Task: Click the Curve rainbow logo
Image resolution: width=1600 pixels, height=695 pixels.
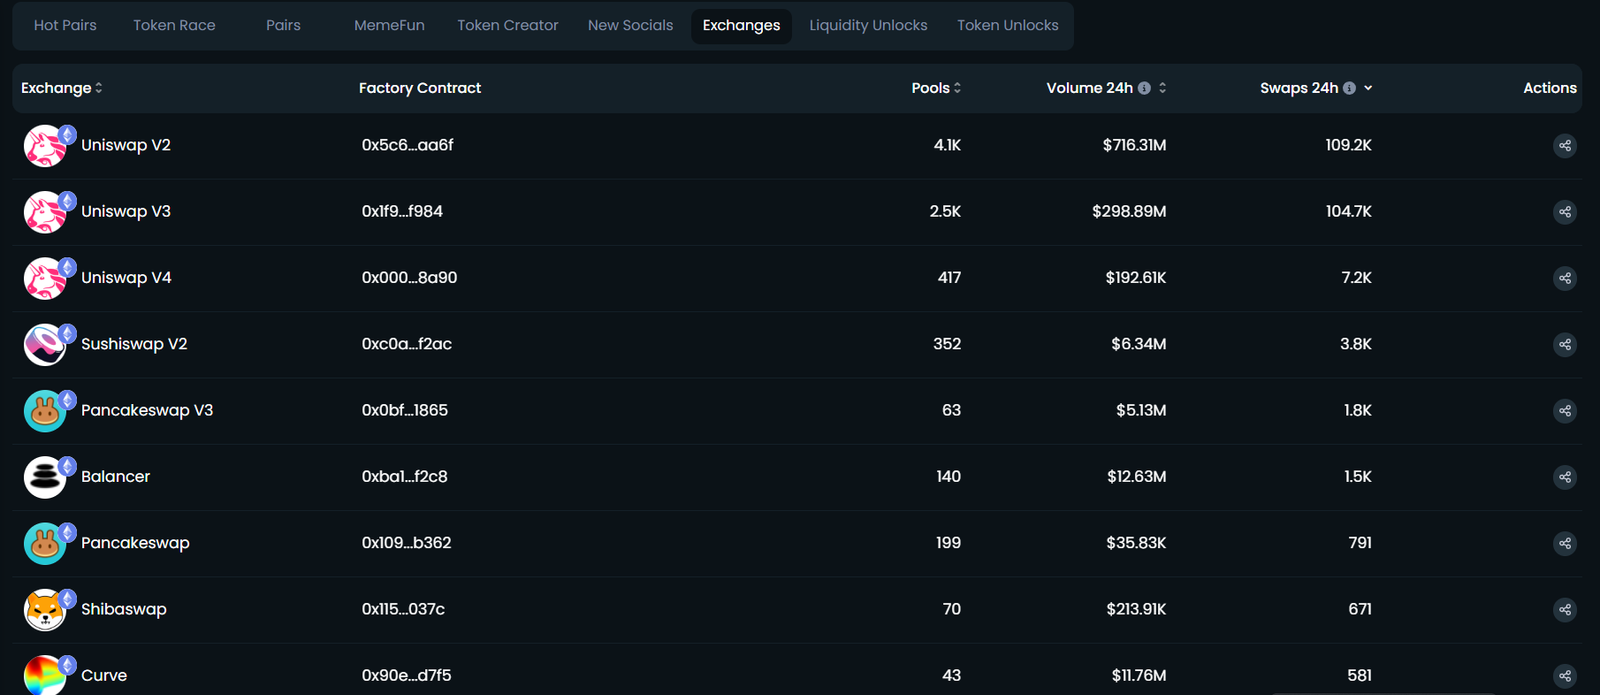Action: point(45,675)
